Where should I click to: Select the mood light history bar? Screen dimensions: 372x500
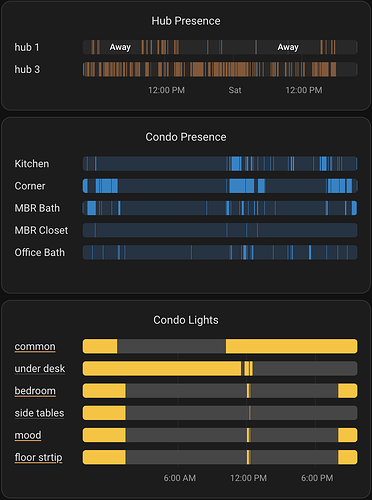[220, 435]
